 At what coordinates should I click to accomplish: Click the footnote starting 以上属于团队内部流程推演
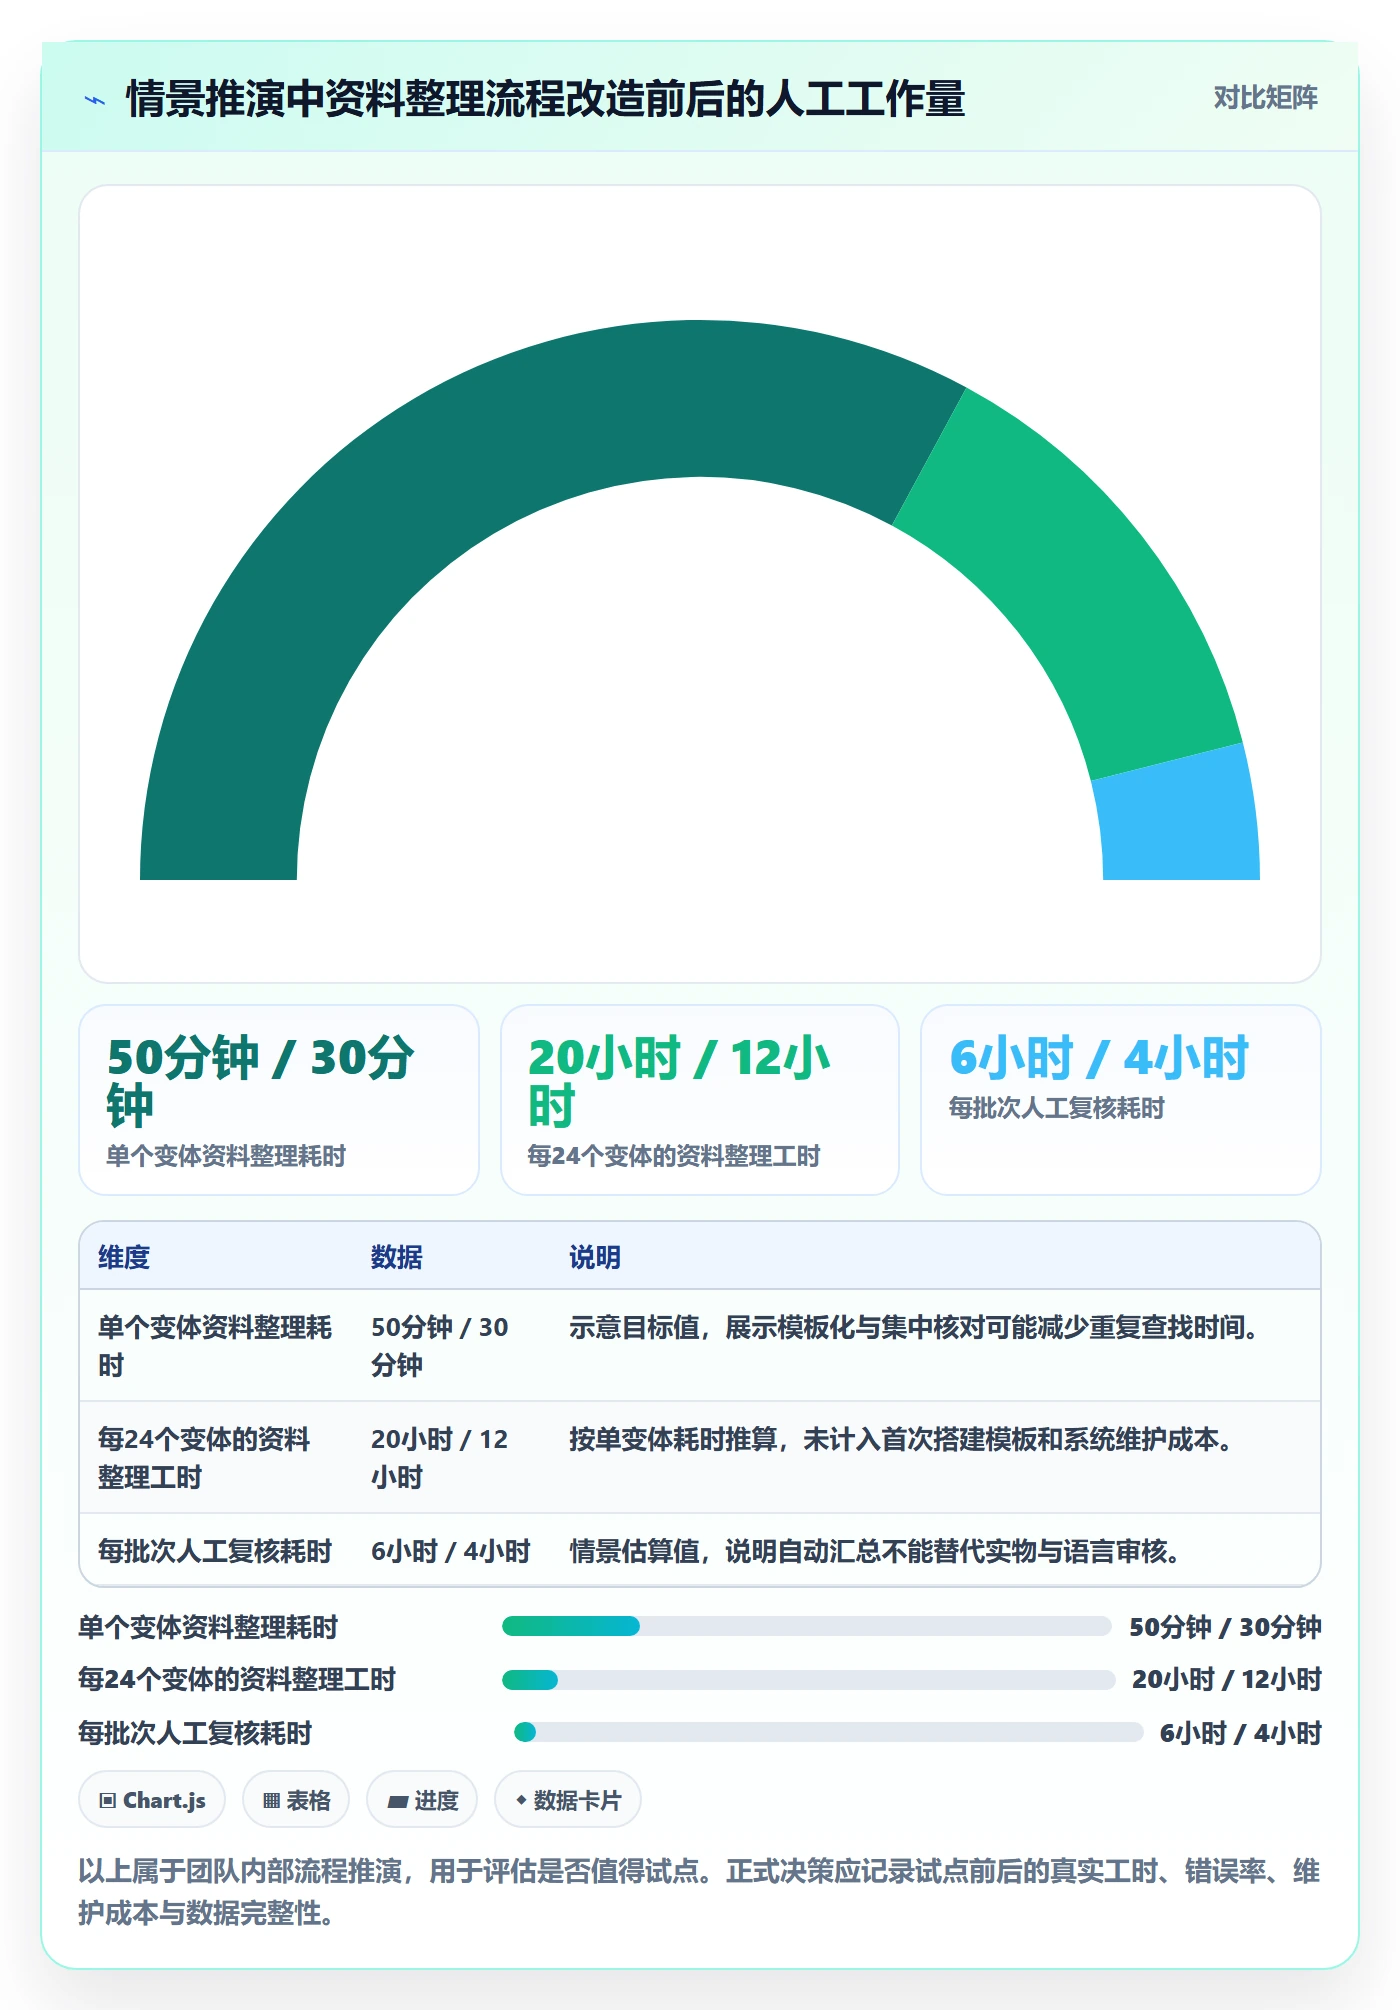click(x=699, y=1891)
